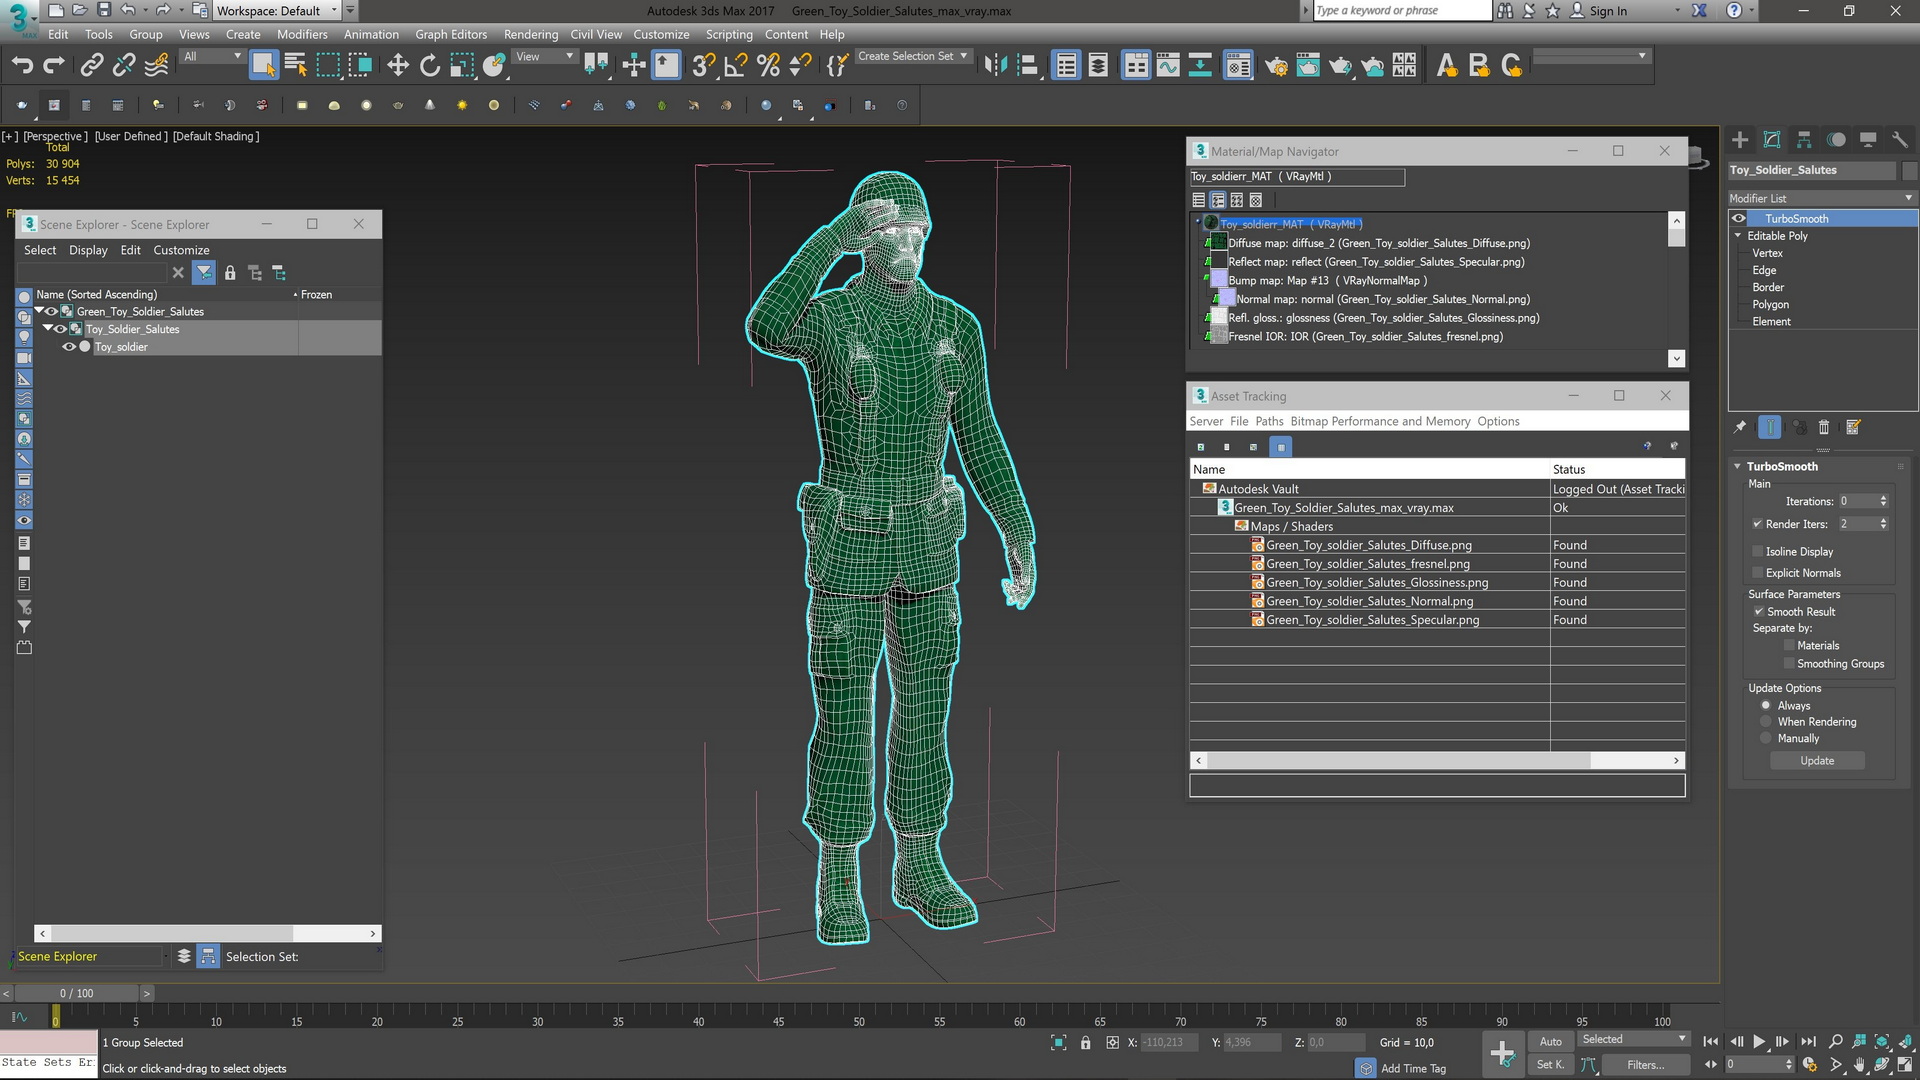Choose the Select and Rotate tool

430,65
